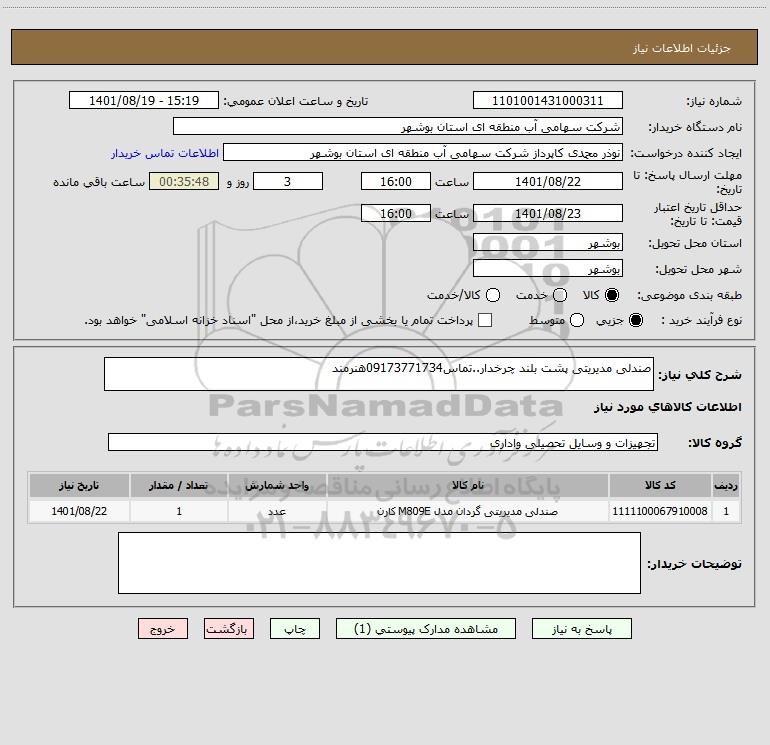Click the واحد شمارش column header

click(x=277, y=485)
